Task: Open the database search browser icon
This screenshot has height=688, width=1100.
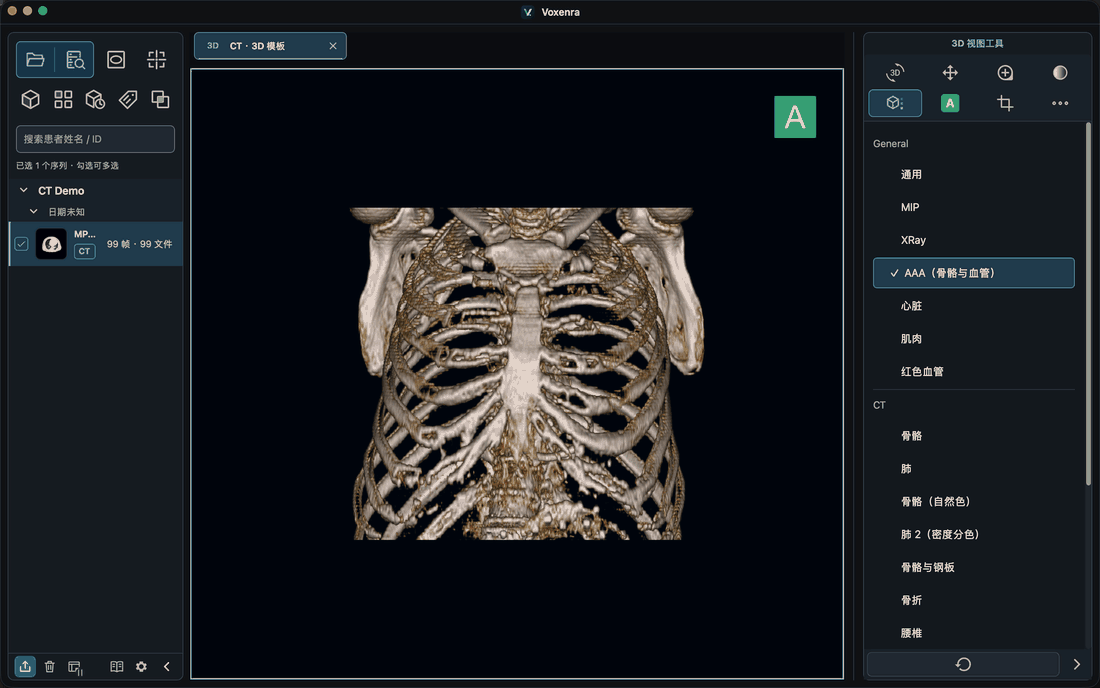Action: click(75, 60)
